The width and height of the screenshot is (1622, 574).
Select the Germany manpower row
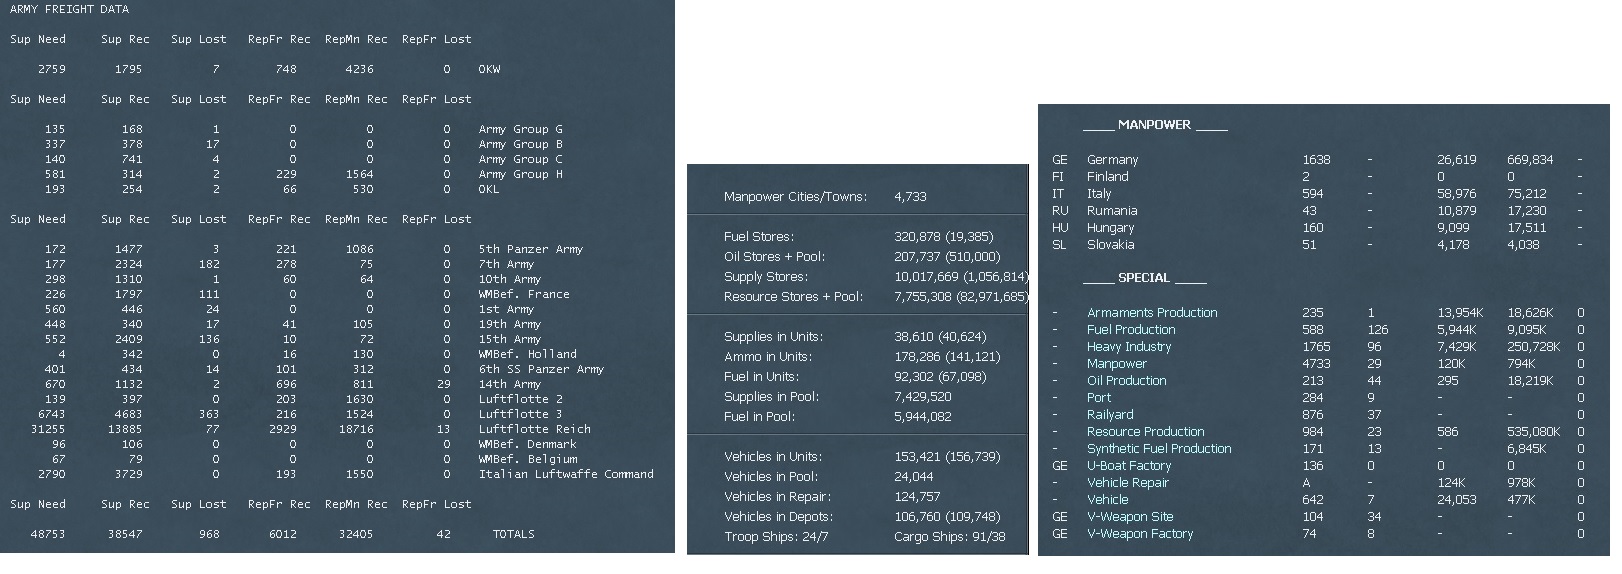1112,160
